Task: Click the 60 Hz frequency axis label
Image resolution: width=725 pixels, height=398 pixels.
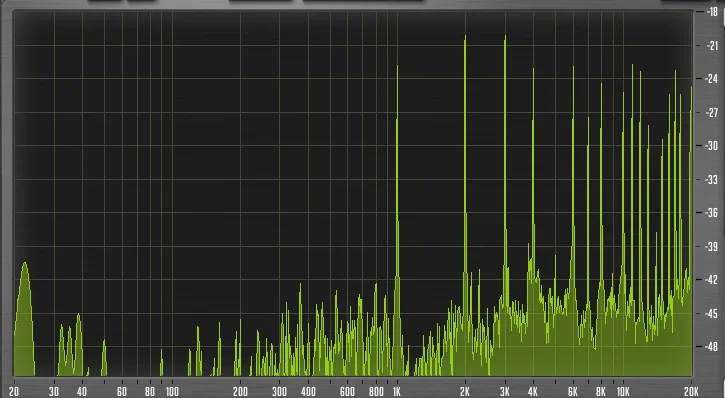Action: pyautogui.click(x=122, y=392)
